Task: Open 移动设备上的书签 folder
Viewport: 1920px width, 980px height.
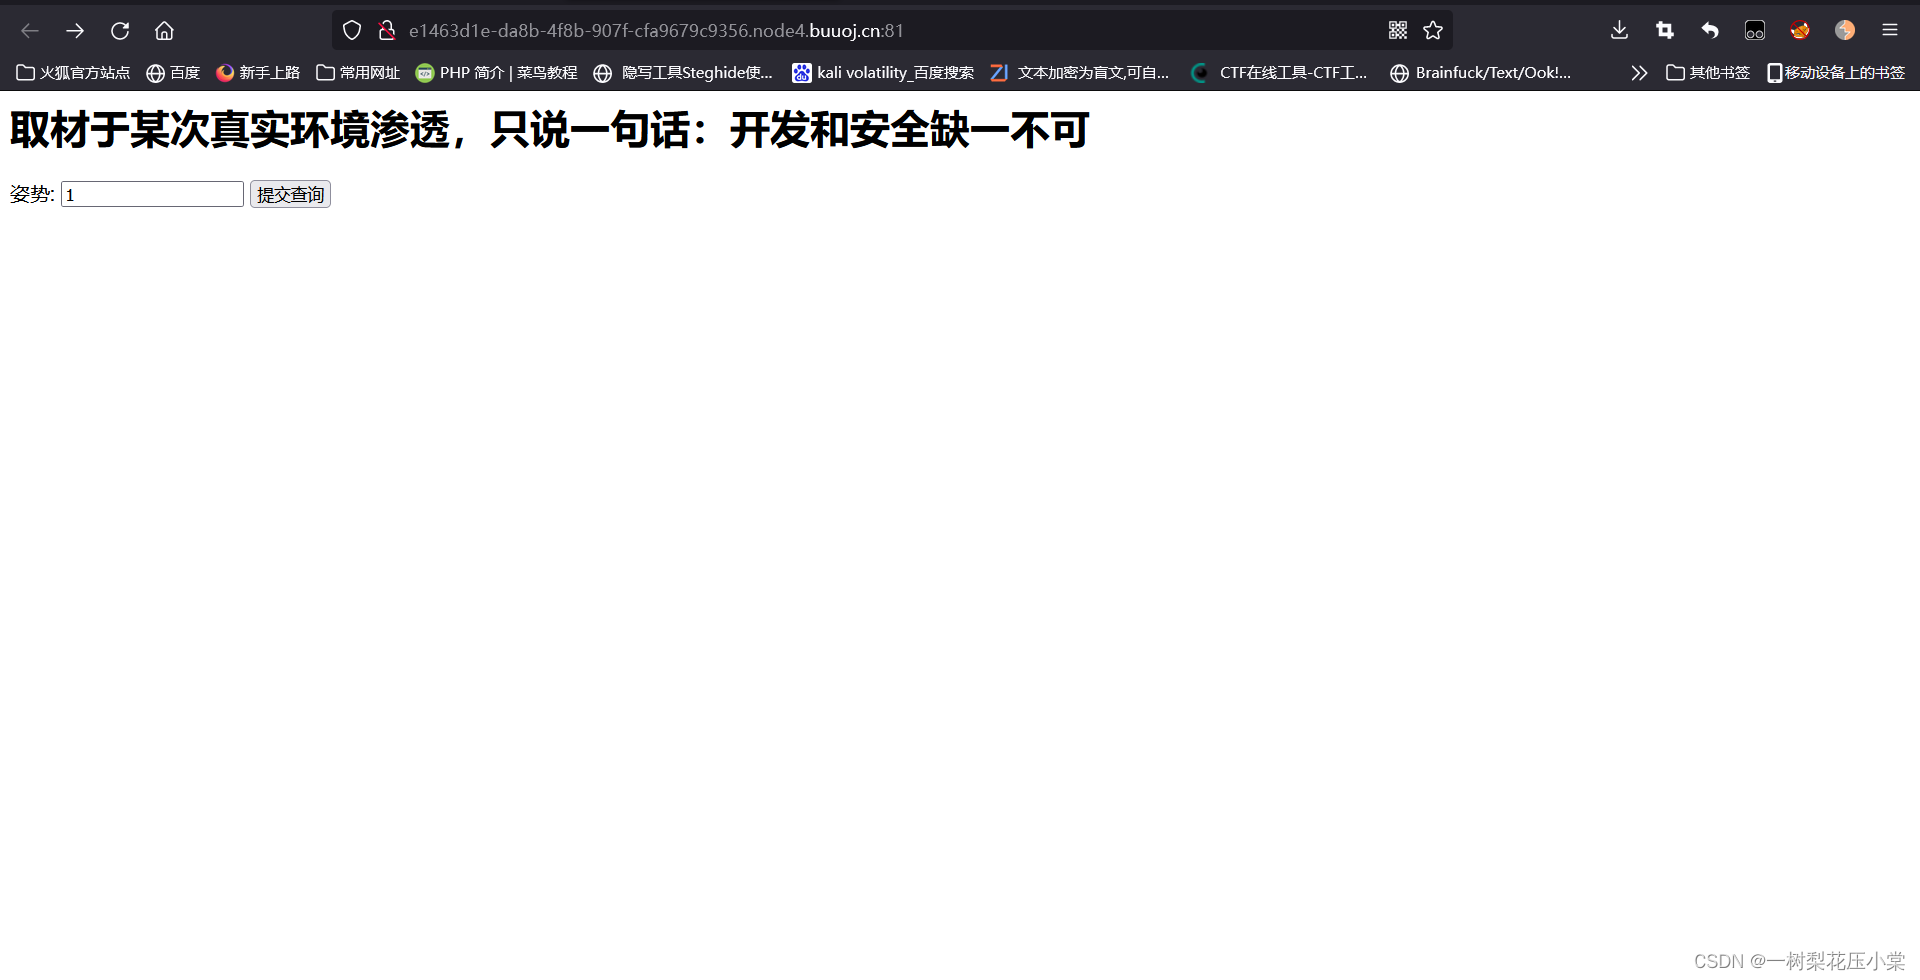Action: pos(1836,73)
